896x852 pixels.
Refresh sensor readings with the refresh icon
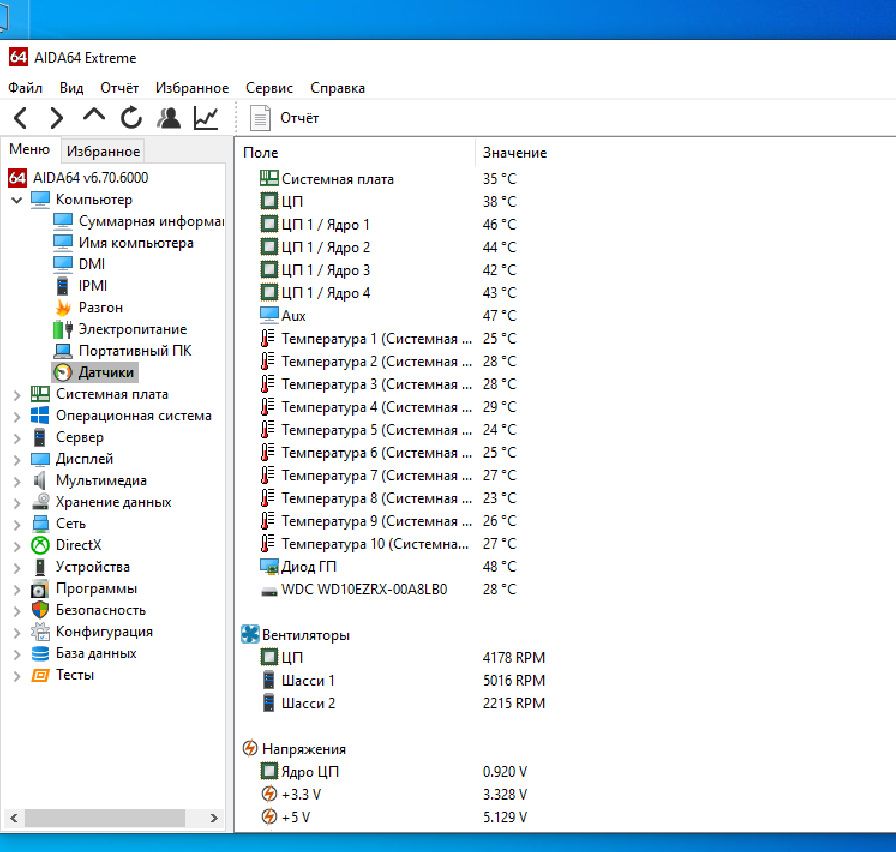click(x=131, y=118)
